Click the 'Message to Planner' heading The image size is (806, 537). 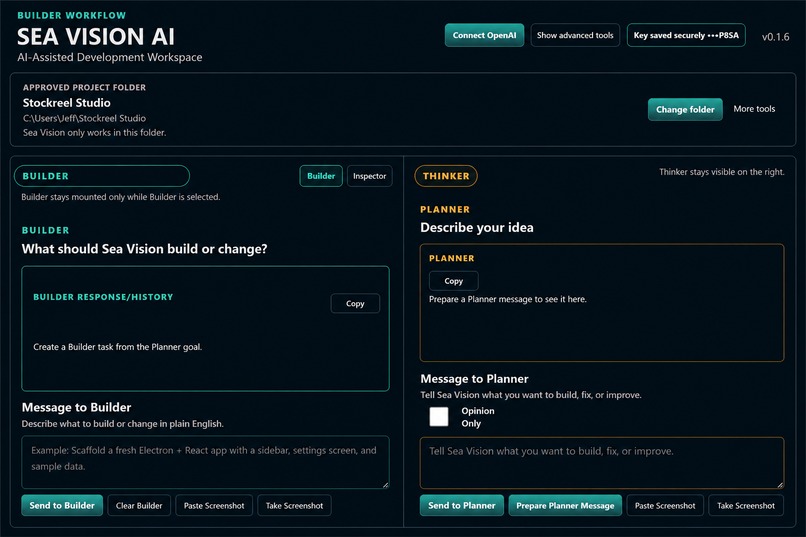pos(474,379)
